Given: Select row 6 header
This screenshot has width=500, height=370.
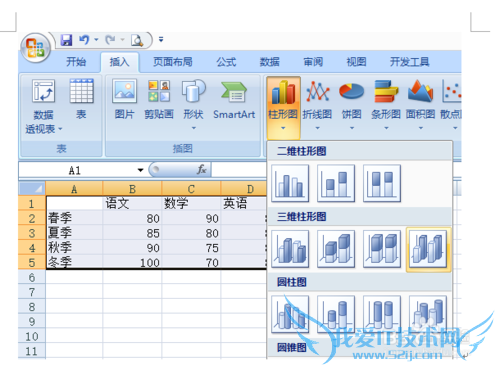Looking at the screenshot, I should (32, 277).
